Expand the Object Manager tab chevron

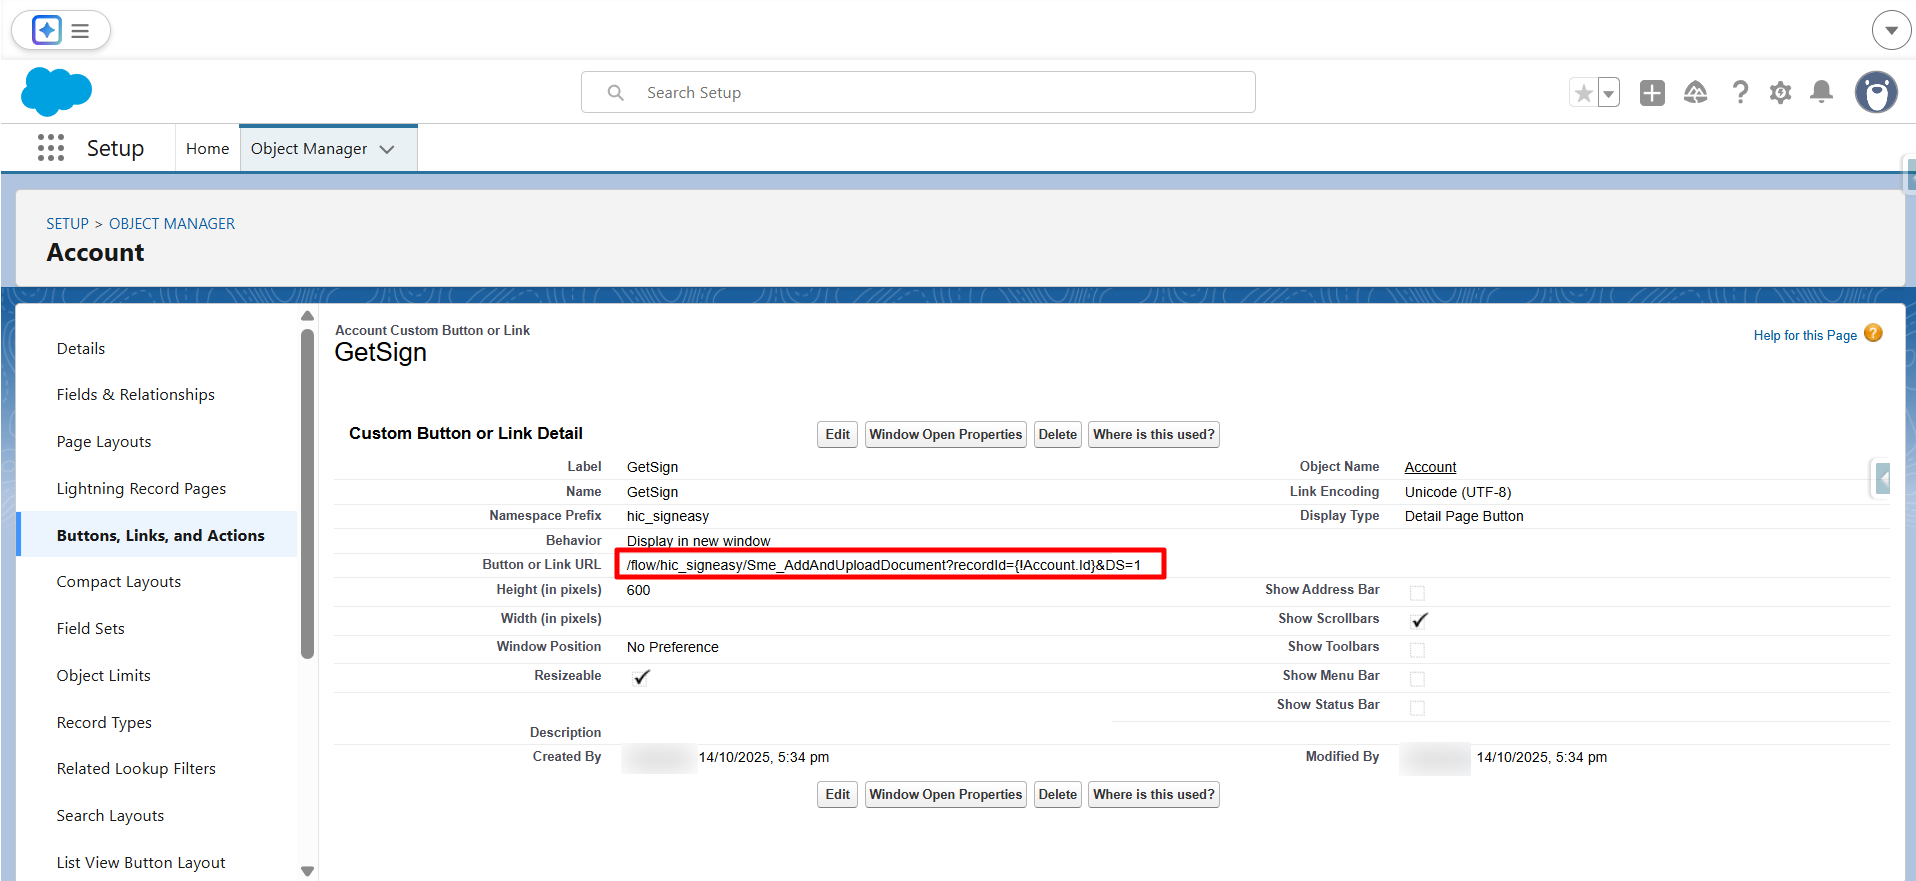pos(387,149)
